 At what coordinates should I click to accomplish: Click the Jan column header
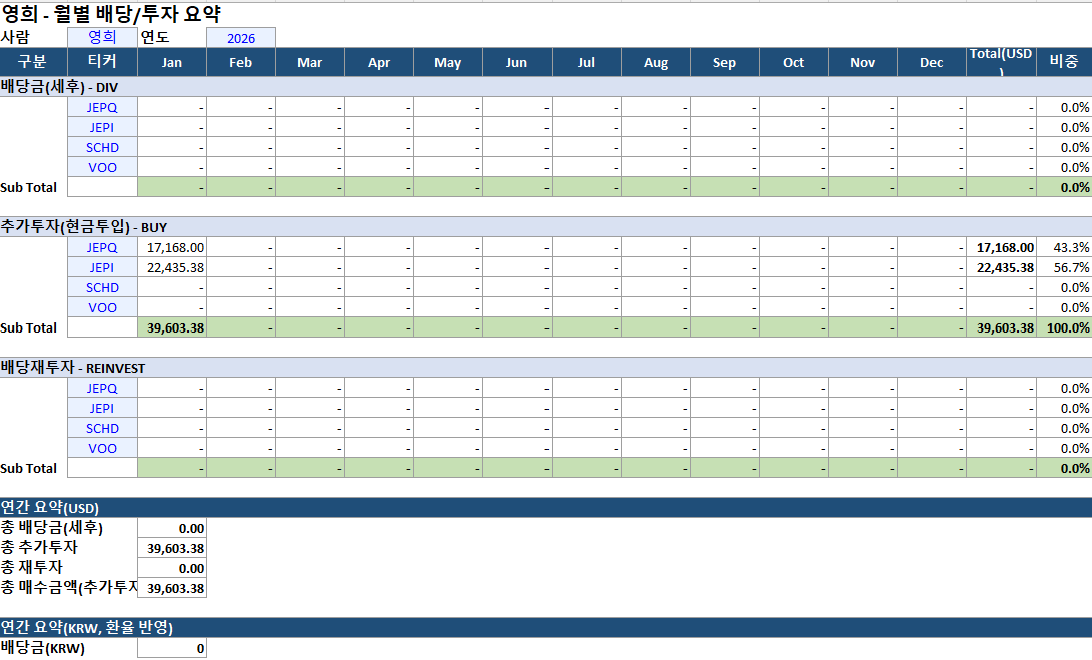(x=172, y=62)
